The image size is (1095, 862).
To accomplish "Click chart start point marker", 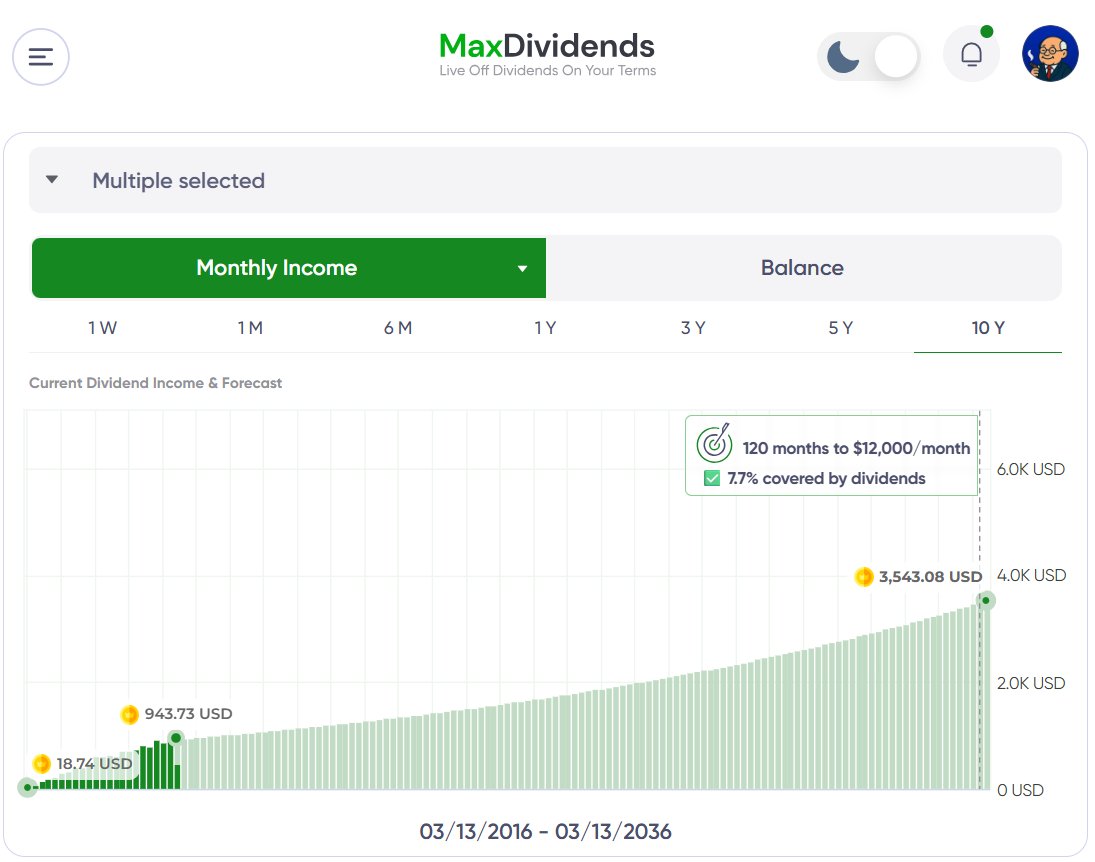I will pyautogui.click(x=27, y=788).
